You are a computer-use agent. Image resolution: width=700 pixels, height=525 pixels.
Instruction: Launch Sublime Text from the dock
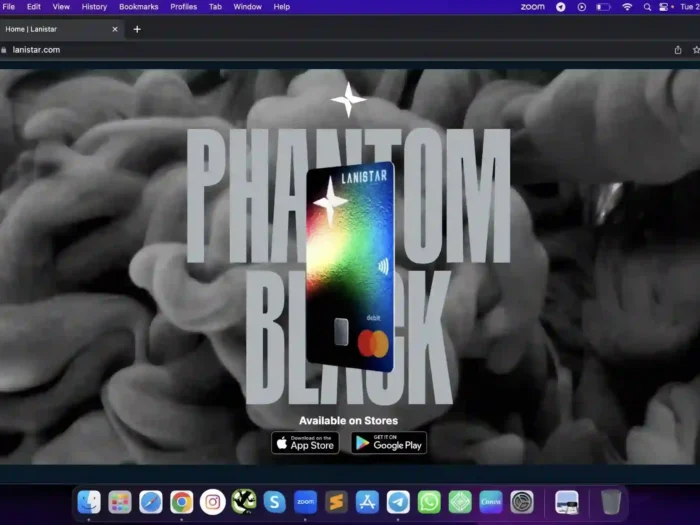[x=336, y=502]
